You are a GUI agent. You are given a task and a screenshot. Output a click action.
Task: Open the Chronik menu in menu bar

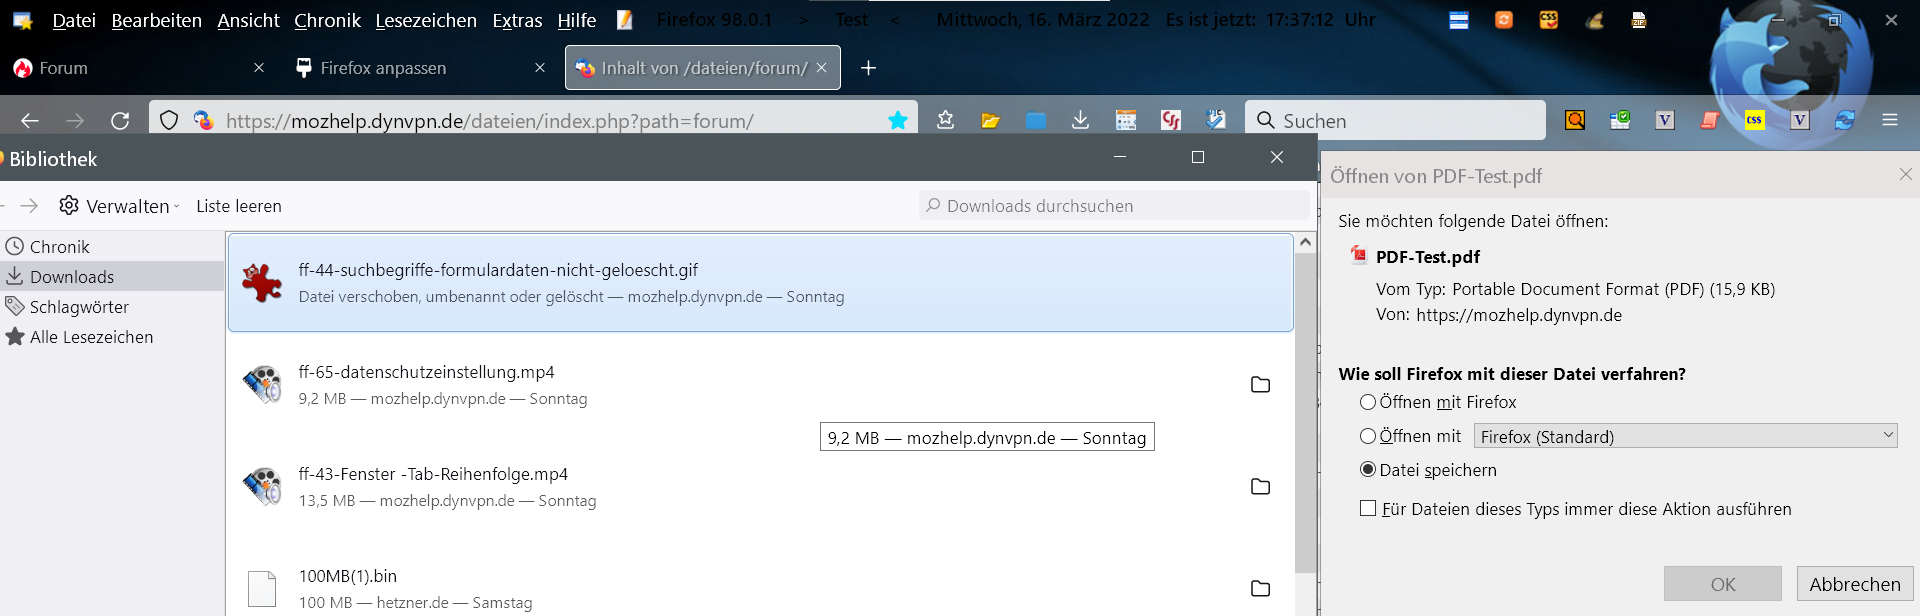(327, 20)
